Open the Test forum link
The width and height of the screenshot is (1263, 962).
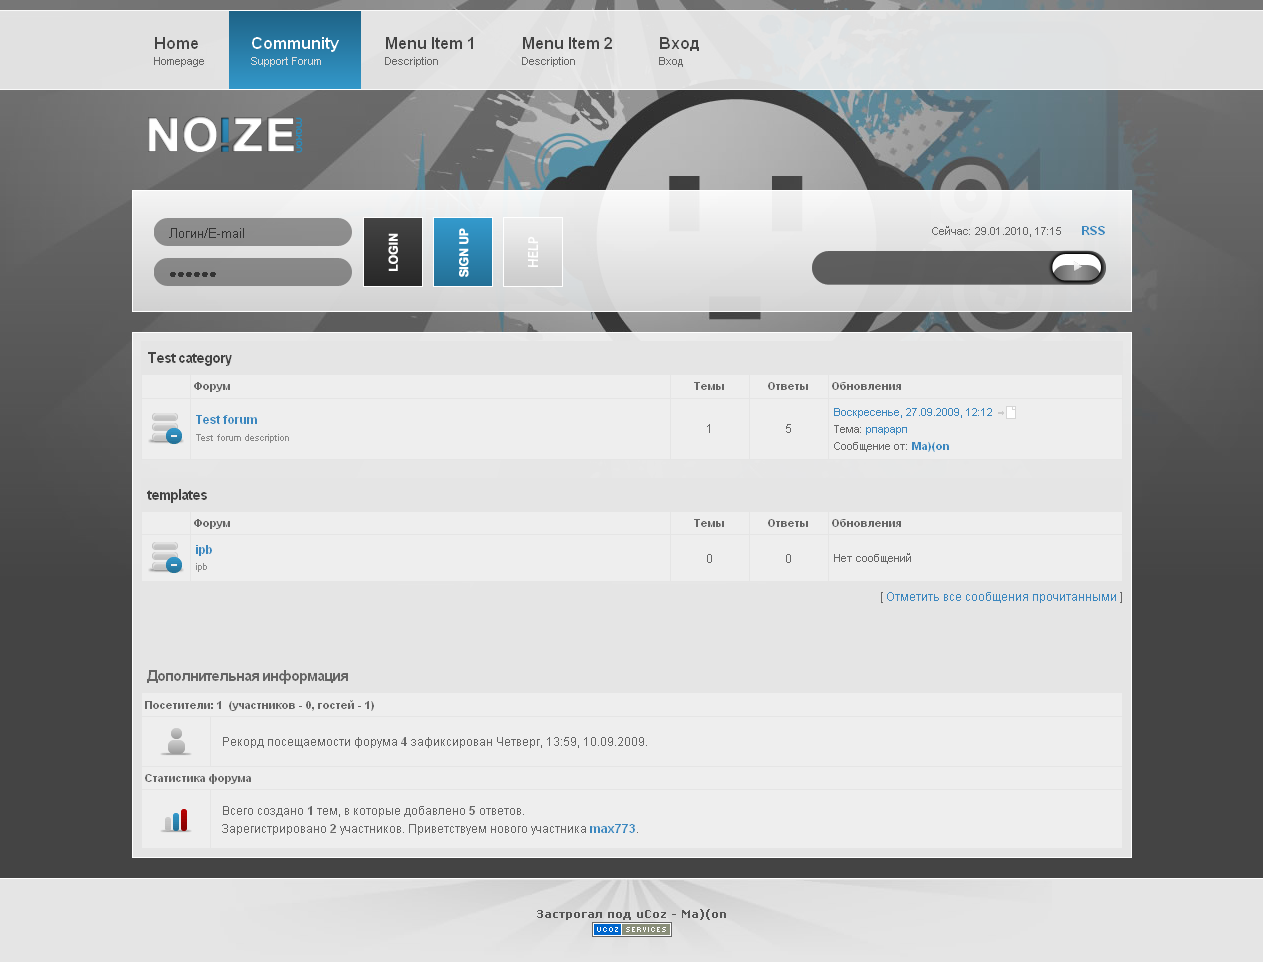click(226, 420)
